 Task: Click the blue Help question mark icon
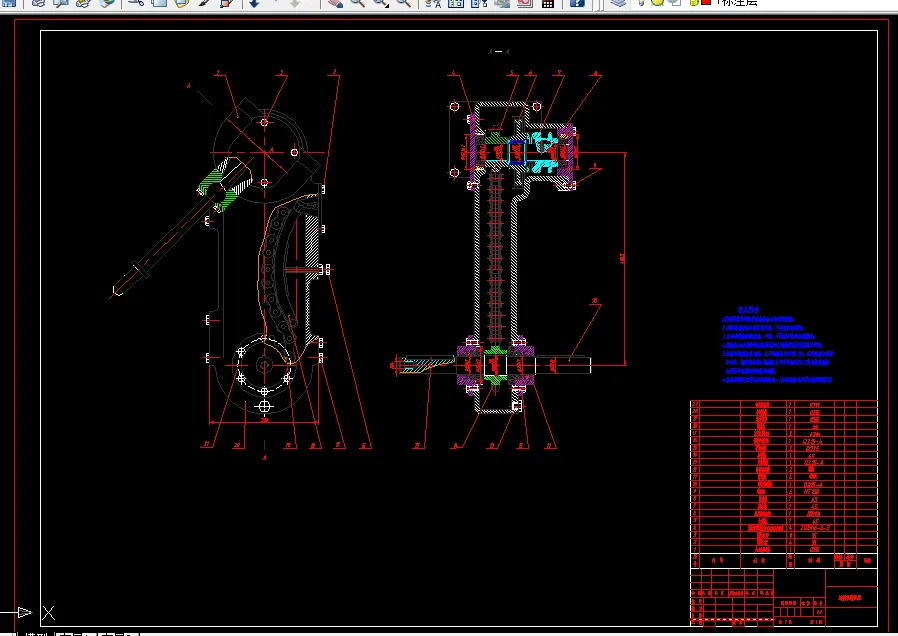coord(577,3)
